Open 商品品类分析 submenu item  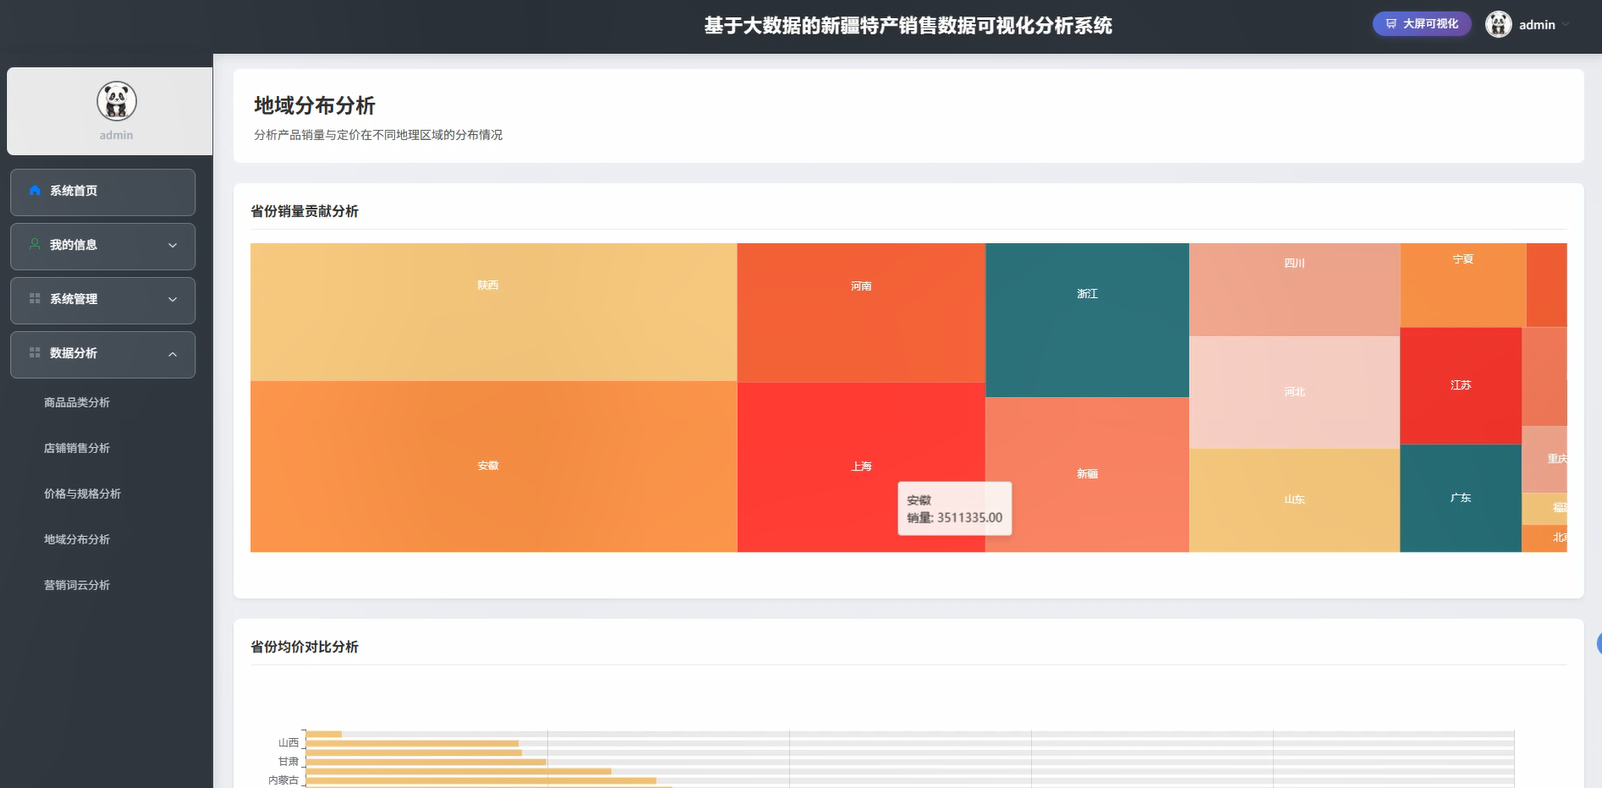[77, 402]
